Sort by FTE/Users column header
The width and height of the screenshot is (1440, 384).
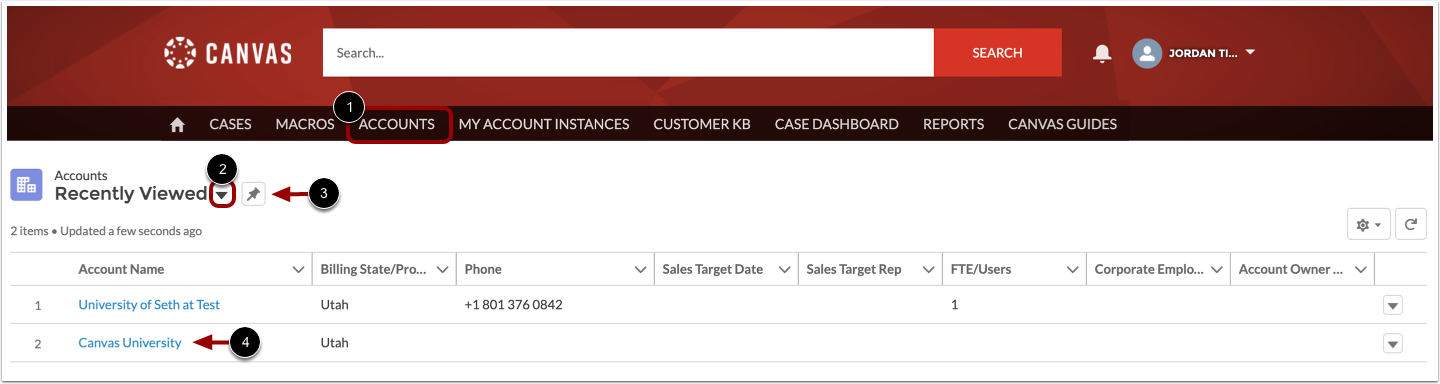[x=981, y=269]
